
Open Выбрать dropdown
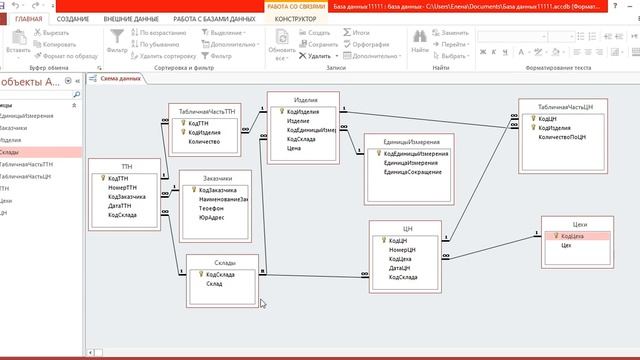pos(451,56)
